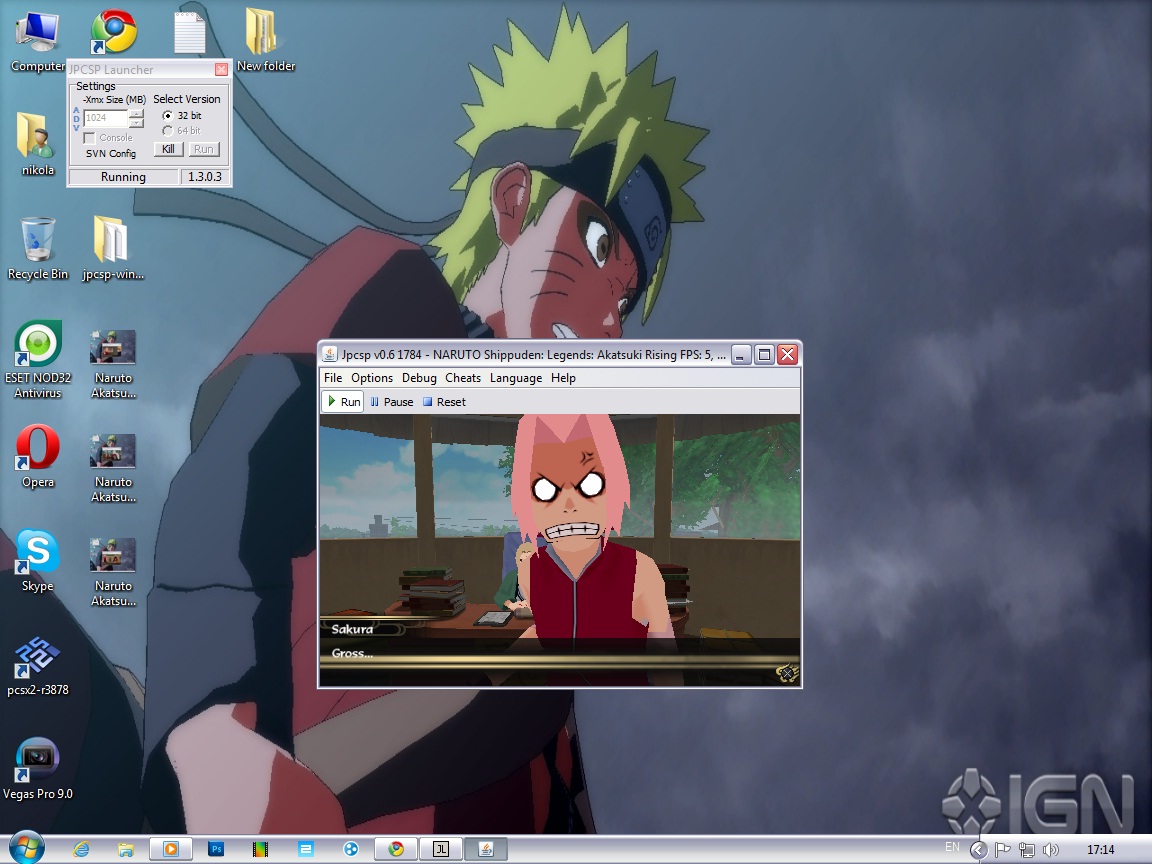Image resolution: width=1152 pixels, height=864 pixels.
Task: Open the Cheats menu in Jpcsp
Action: click(x=463, y=378)
